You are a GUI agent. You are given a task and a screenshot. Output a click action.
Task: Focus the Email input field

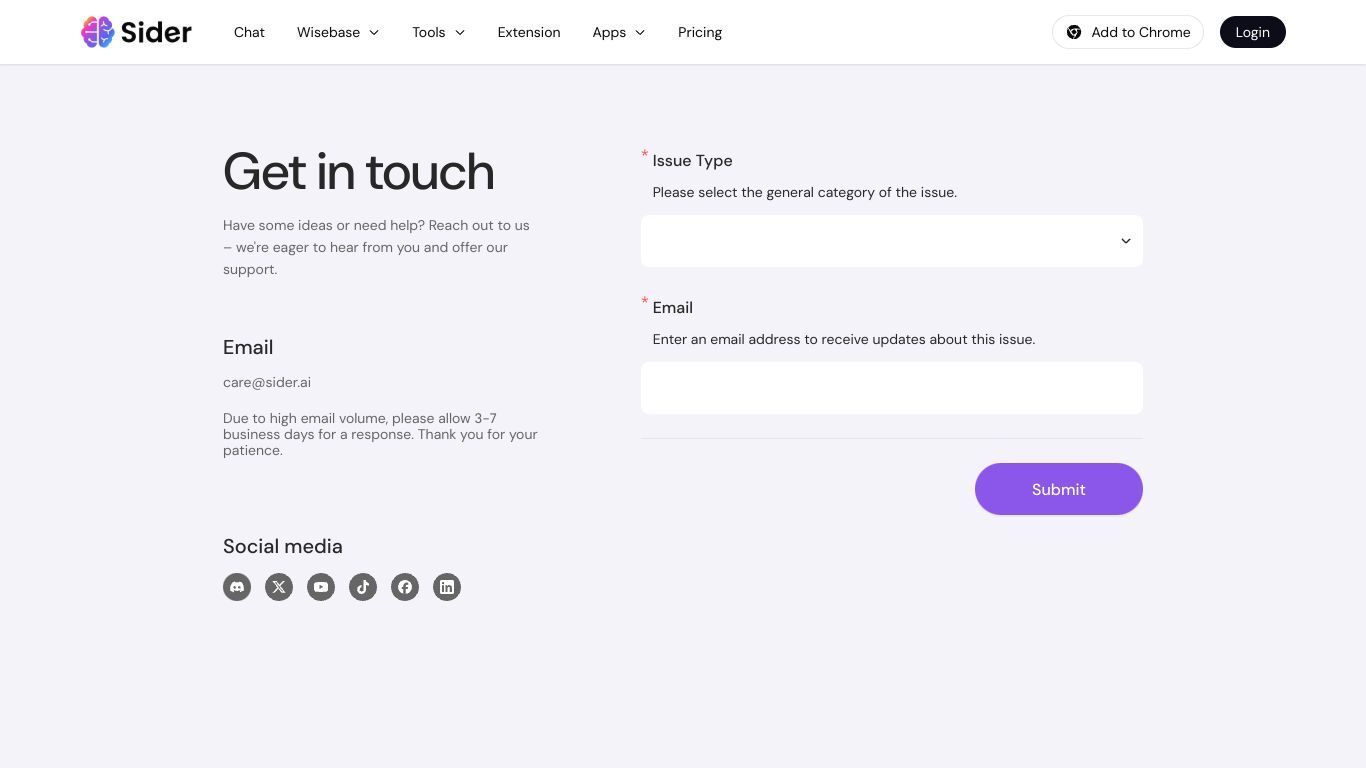(892, 388)
